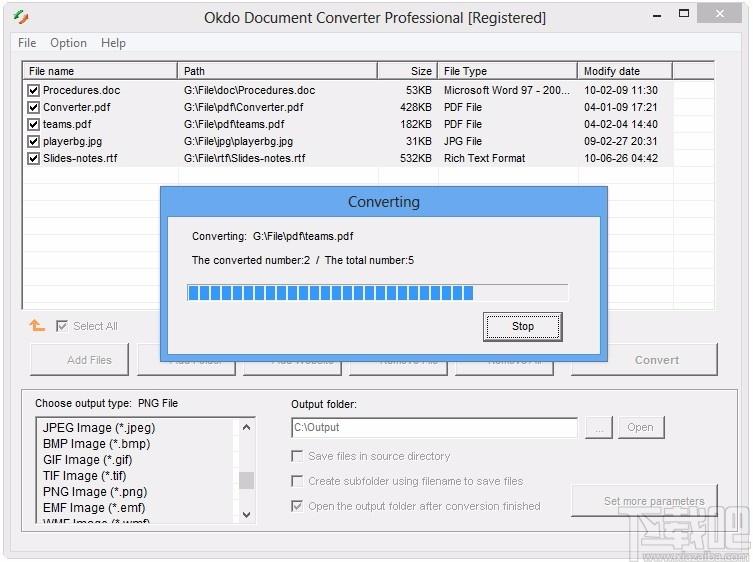This screenshot has height=562, width=753.
Task: Click the 04-02-04 14:40 date cell
Action: (621, 124)
